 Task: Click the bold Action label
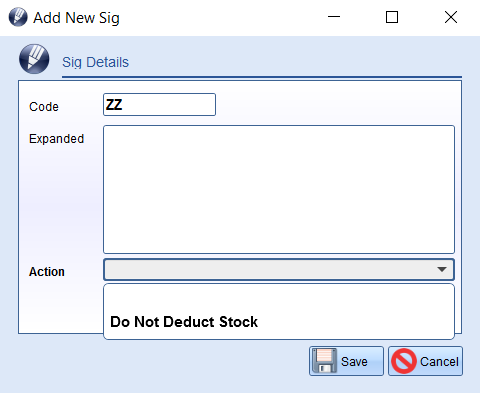pyautogui.click(x=47, y=272)
